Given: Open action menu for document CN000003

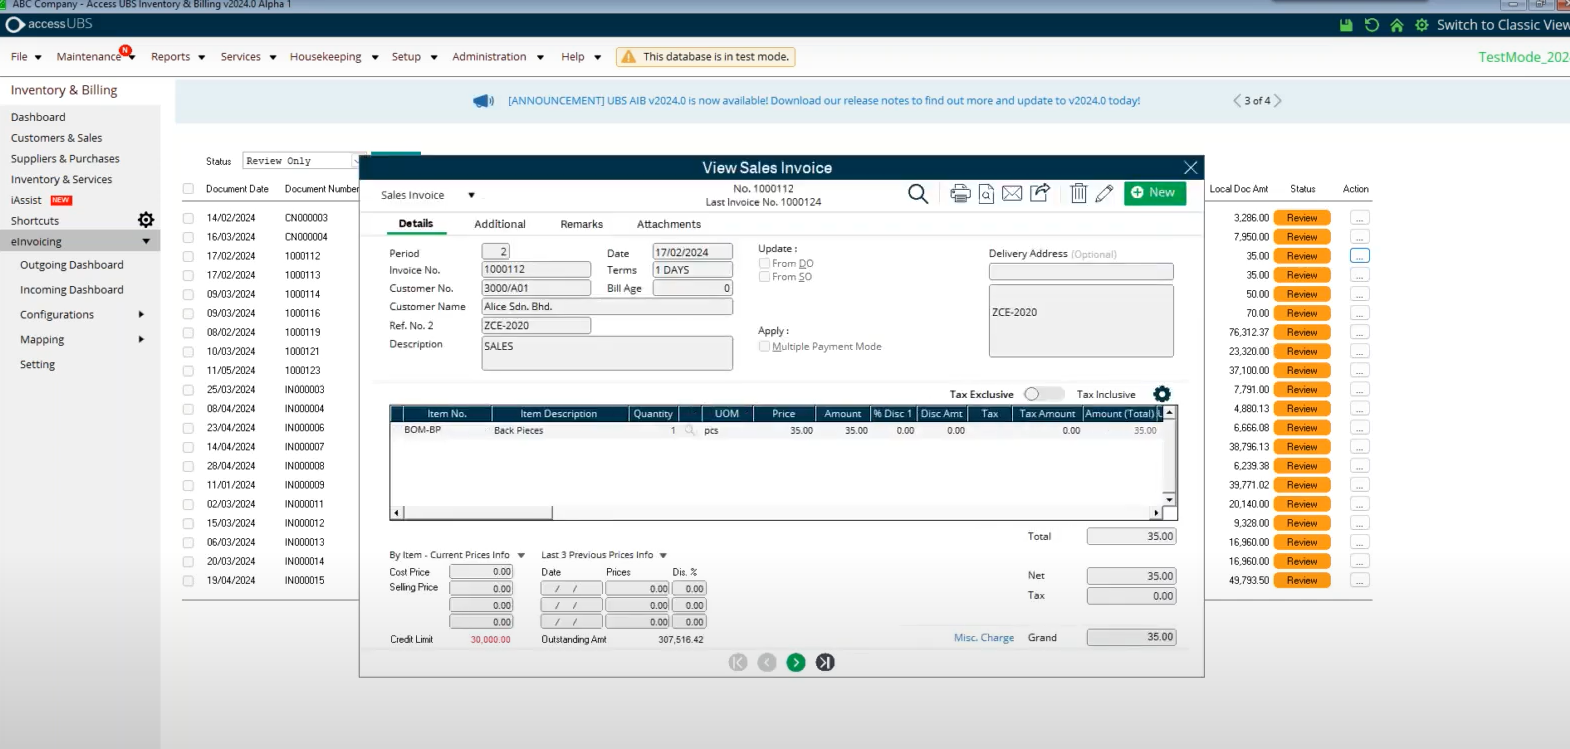Looking at the screenshot, I should (x=1359, y=218).
